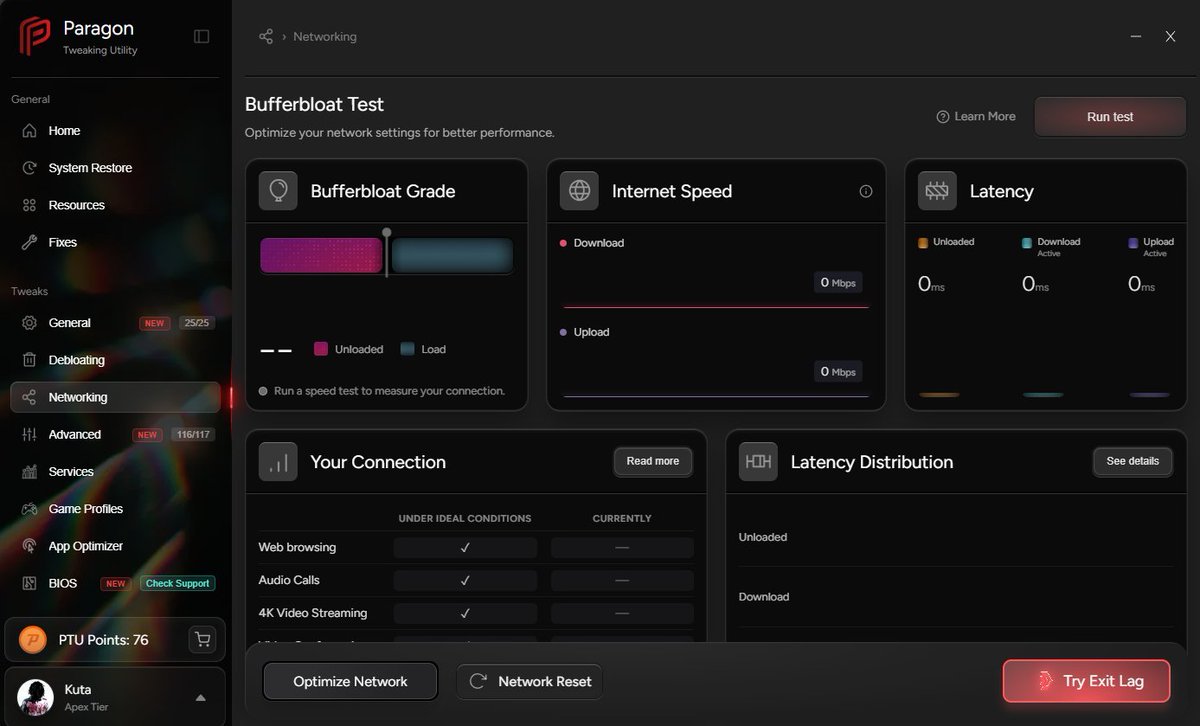This screenshot has height=726, width=1200.
Task: Click the Game Profiles controller icon
Action: coord(29,509)
